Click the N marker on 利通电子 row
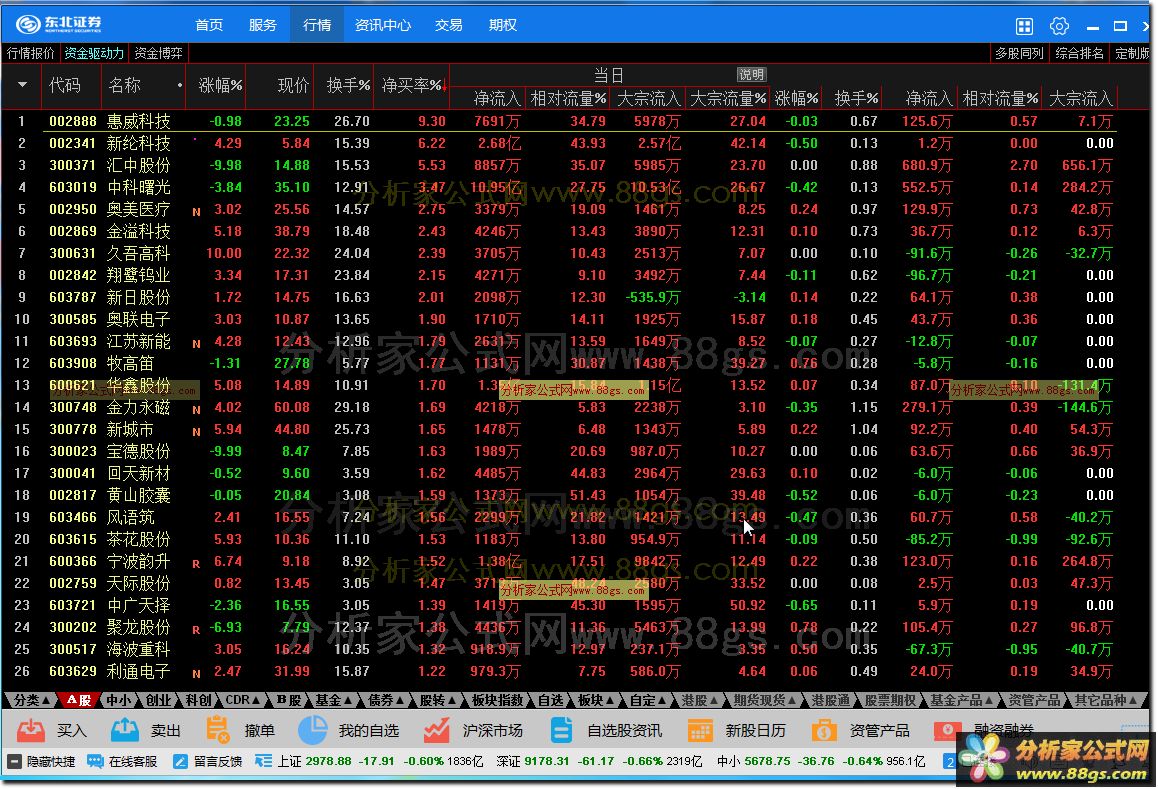 click(x=196, y=674)
